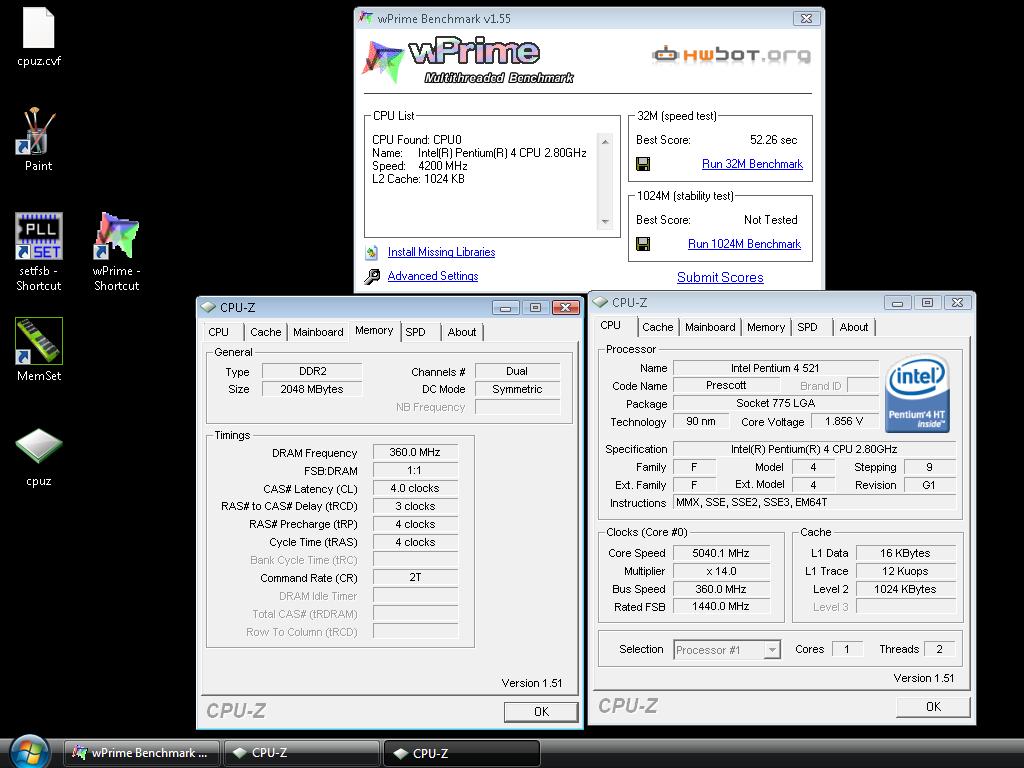Select the middle CPU-Z taskbar button
This screenshot has height=768, width=1024.
(302, 753)
